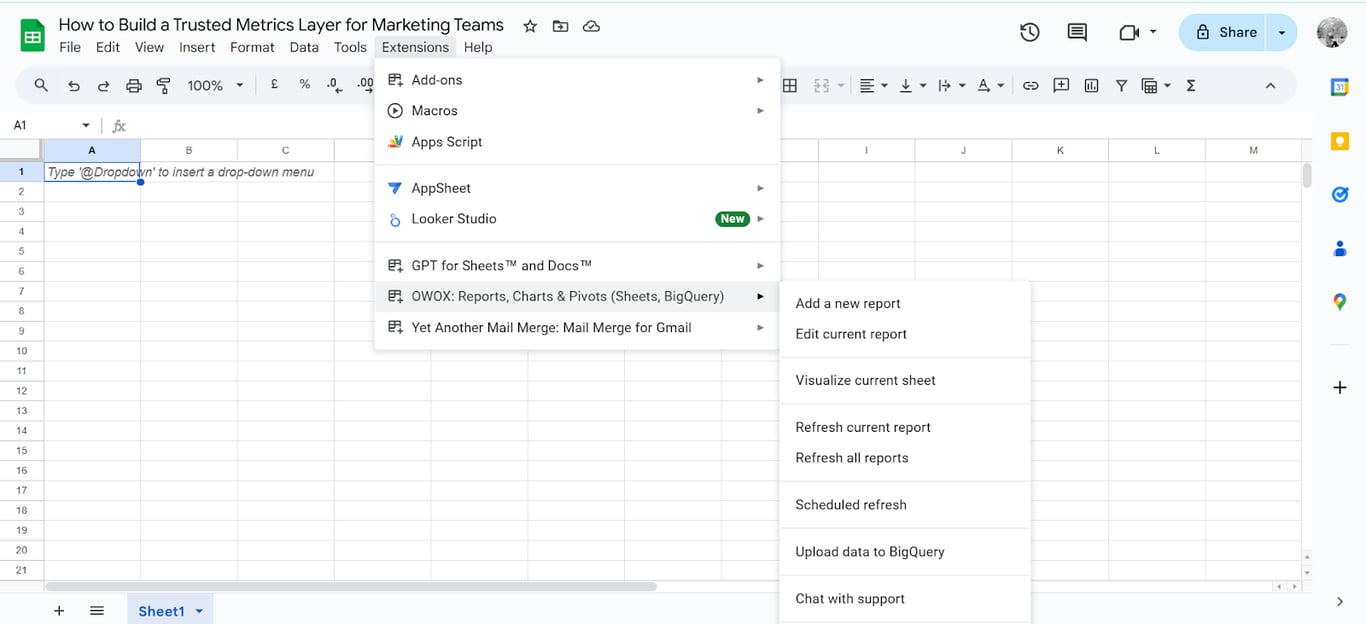
Task: Open Google Calendar side panel
Action: 1340,87
